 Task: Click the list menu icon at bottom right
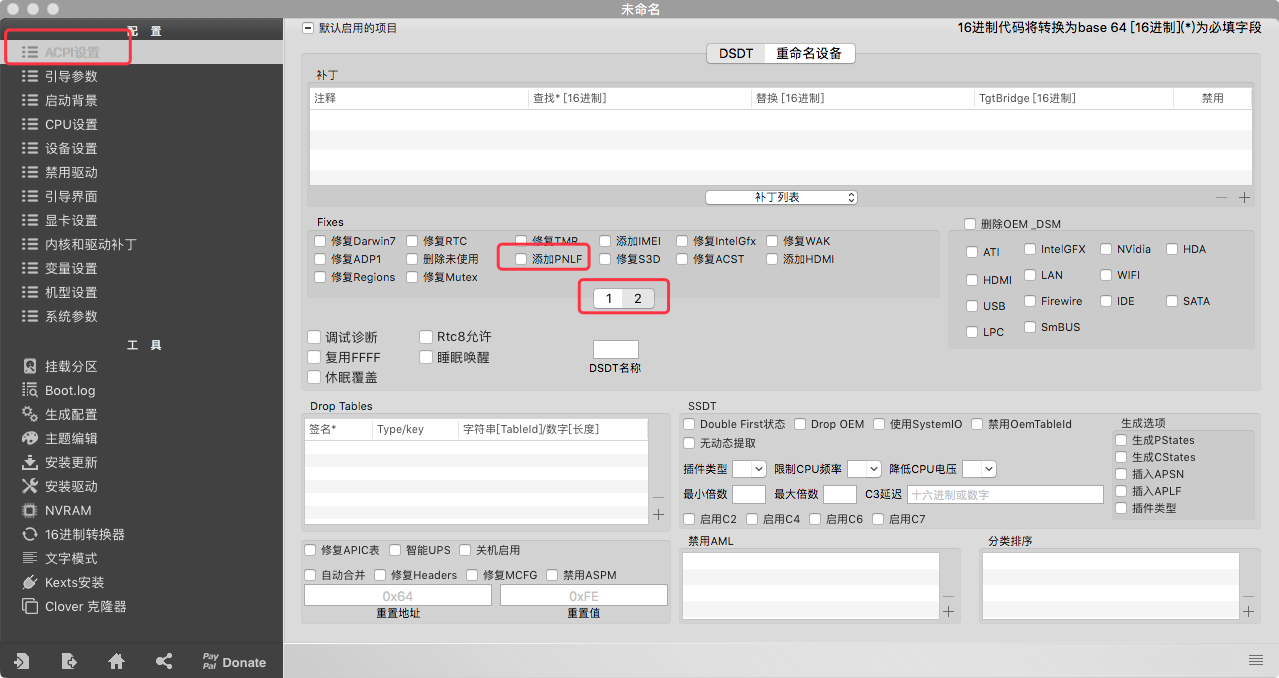pos(1256,660)
